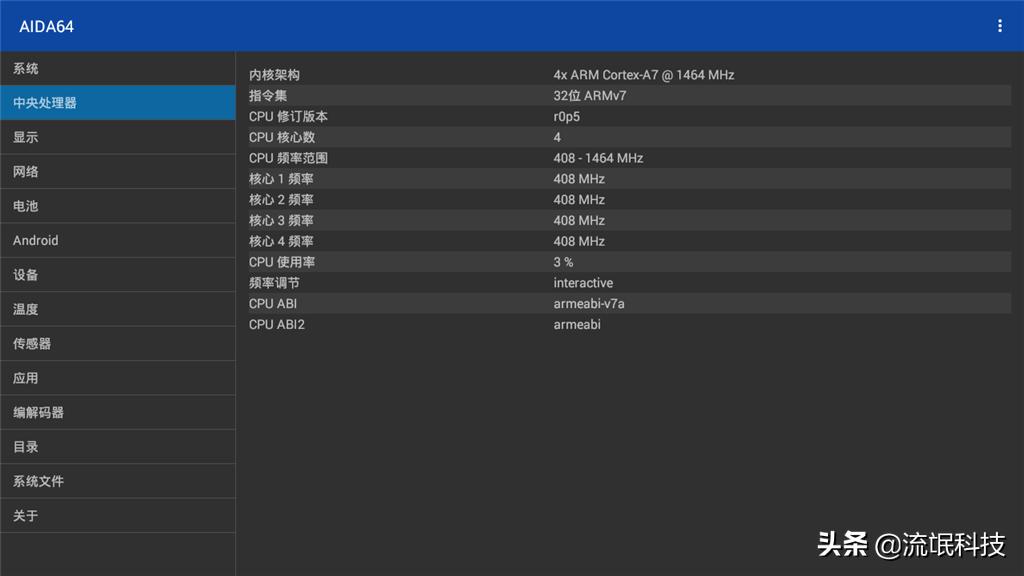This screenshot has height=576, width=1024.
Task: Open the 设备 (Devices) section
Action: [x=118, y=274]
